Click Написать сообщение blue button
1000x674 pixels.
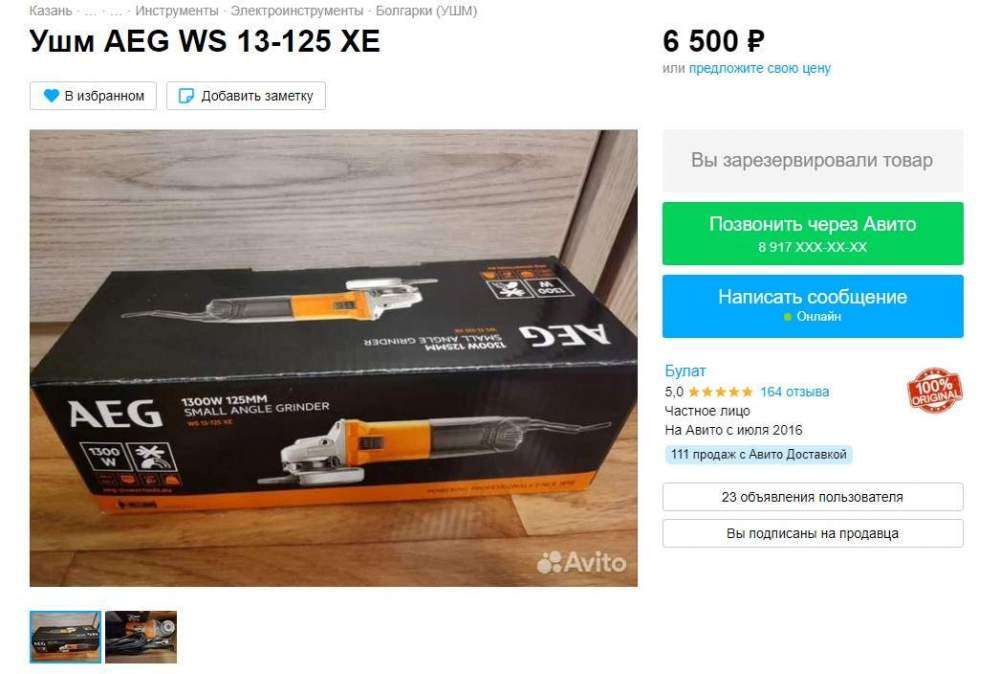coord(812,306)
